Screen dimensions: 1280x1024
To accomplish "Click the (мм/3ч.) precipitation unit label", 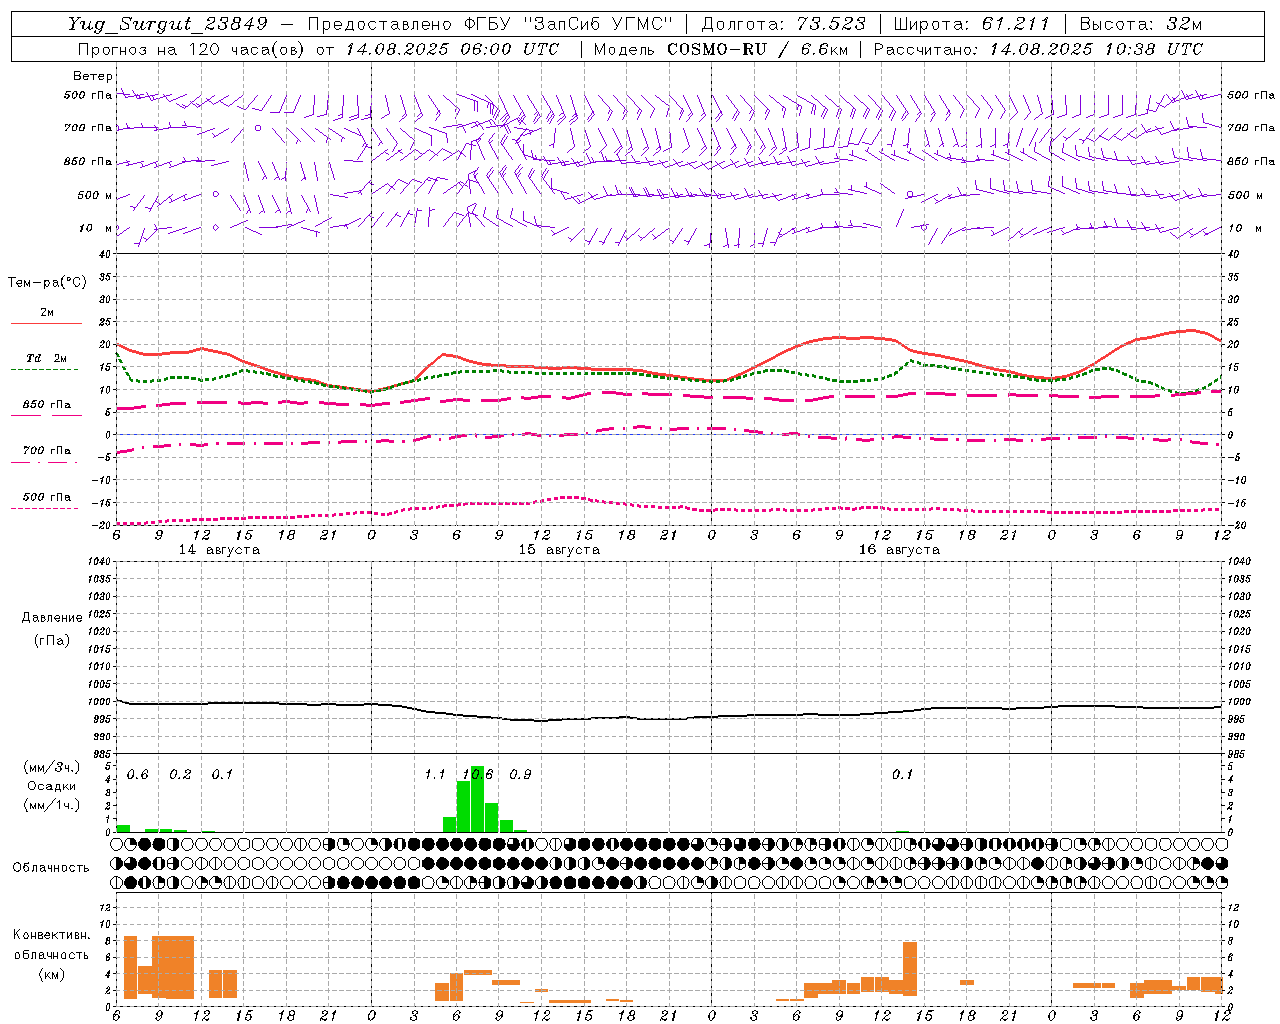I will [x=51, y=767].
